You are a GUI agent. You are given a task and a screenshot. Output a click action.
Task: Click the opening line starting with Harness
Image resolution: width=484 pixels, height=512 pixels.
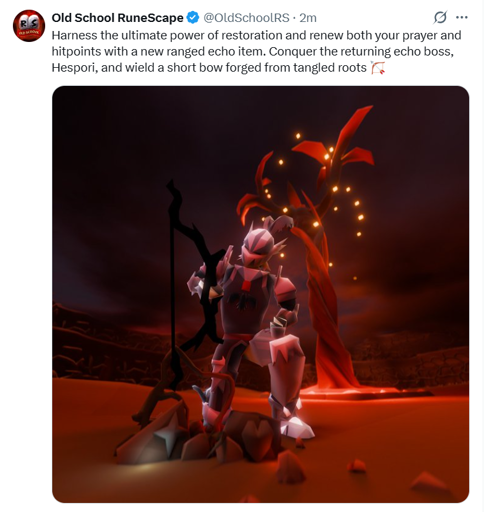[x=256, y=35]
